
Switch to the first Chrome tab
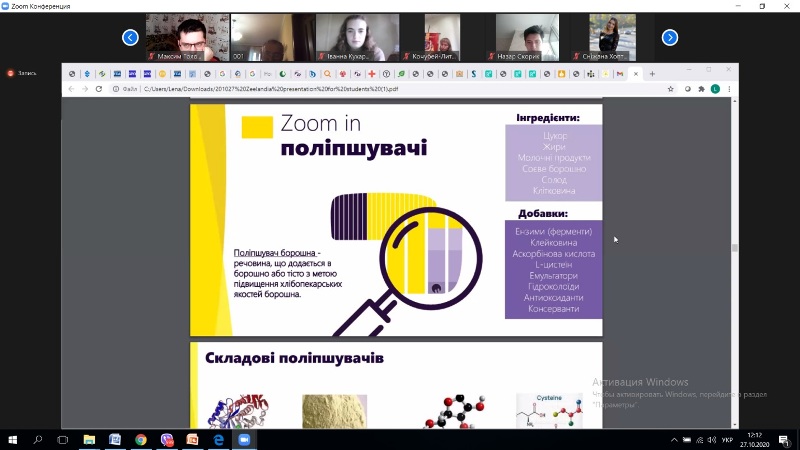(x=72, y=74)
